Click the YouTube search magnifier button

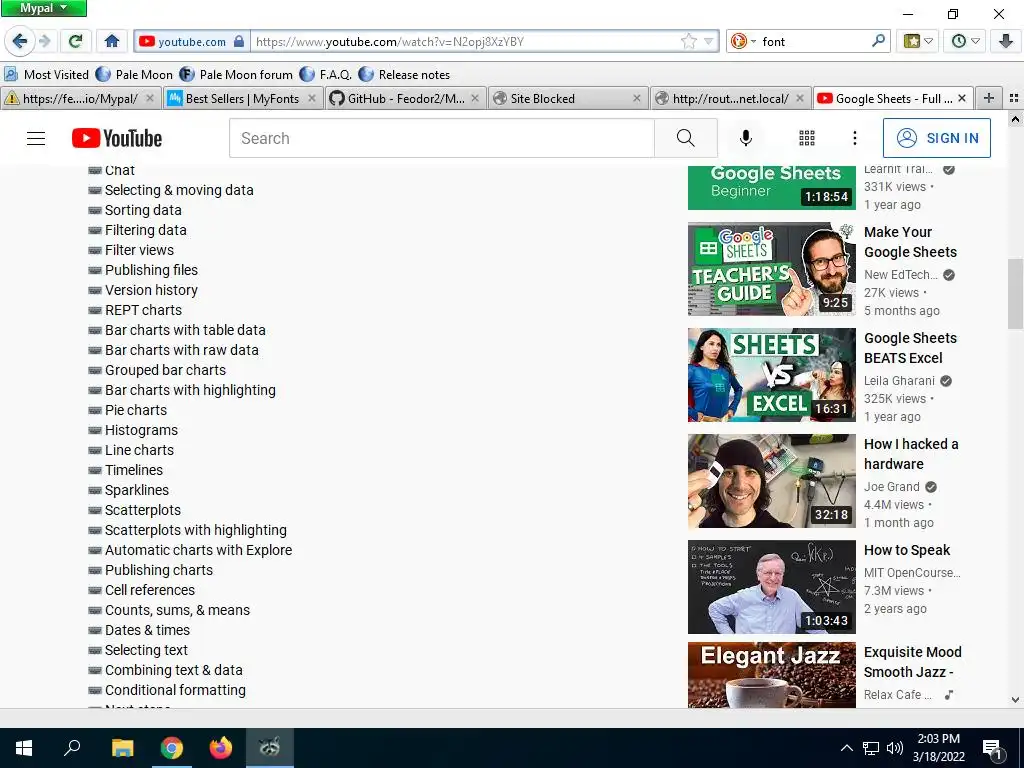(x=686, y=138)
